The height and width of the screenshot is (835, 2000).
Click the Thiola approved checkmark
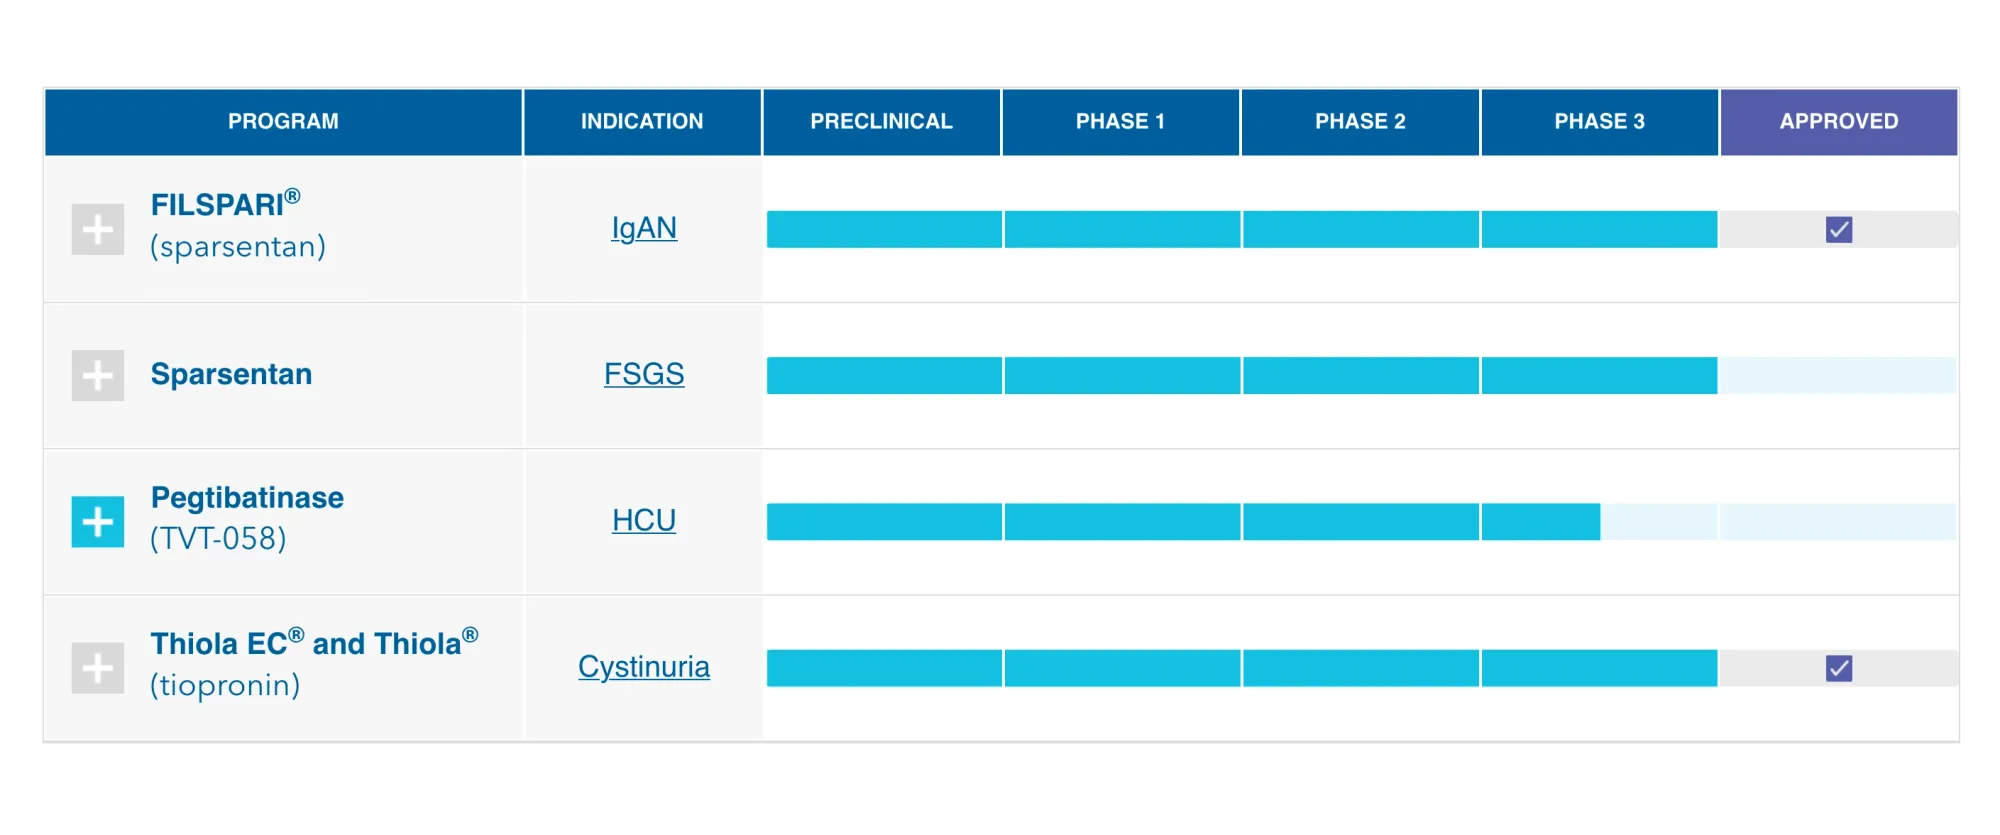1838,668
